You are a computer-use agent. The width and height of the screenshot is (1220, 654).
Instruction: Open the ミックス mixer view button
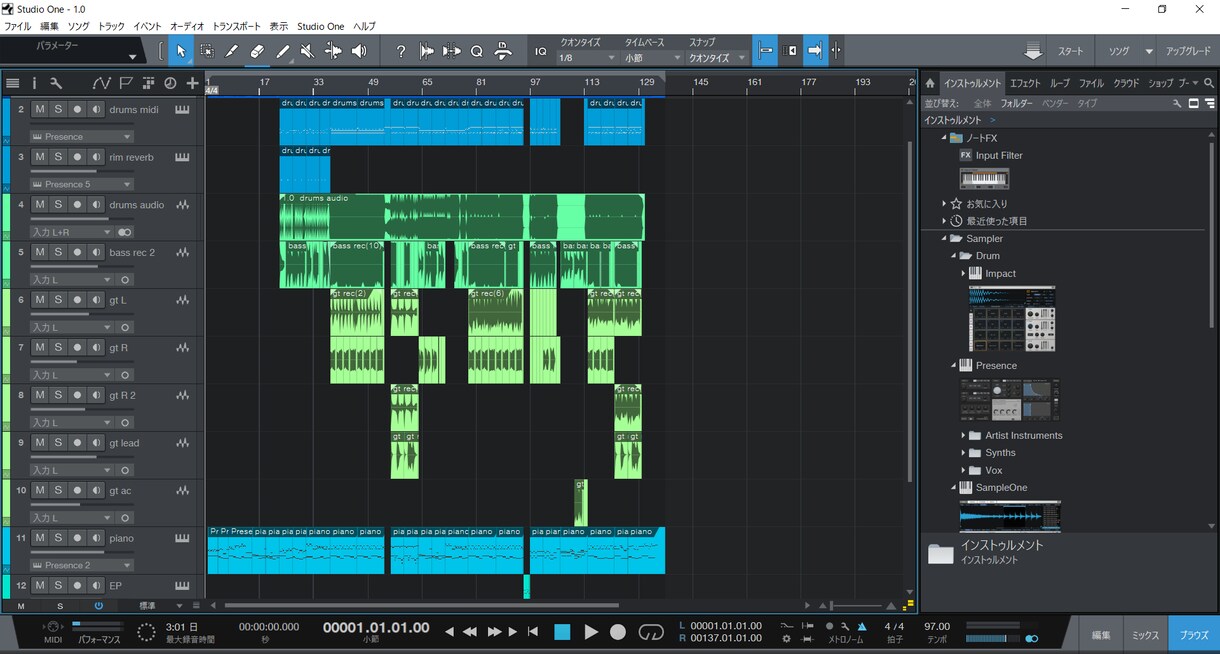(x=1145, y=635)
